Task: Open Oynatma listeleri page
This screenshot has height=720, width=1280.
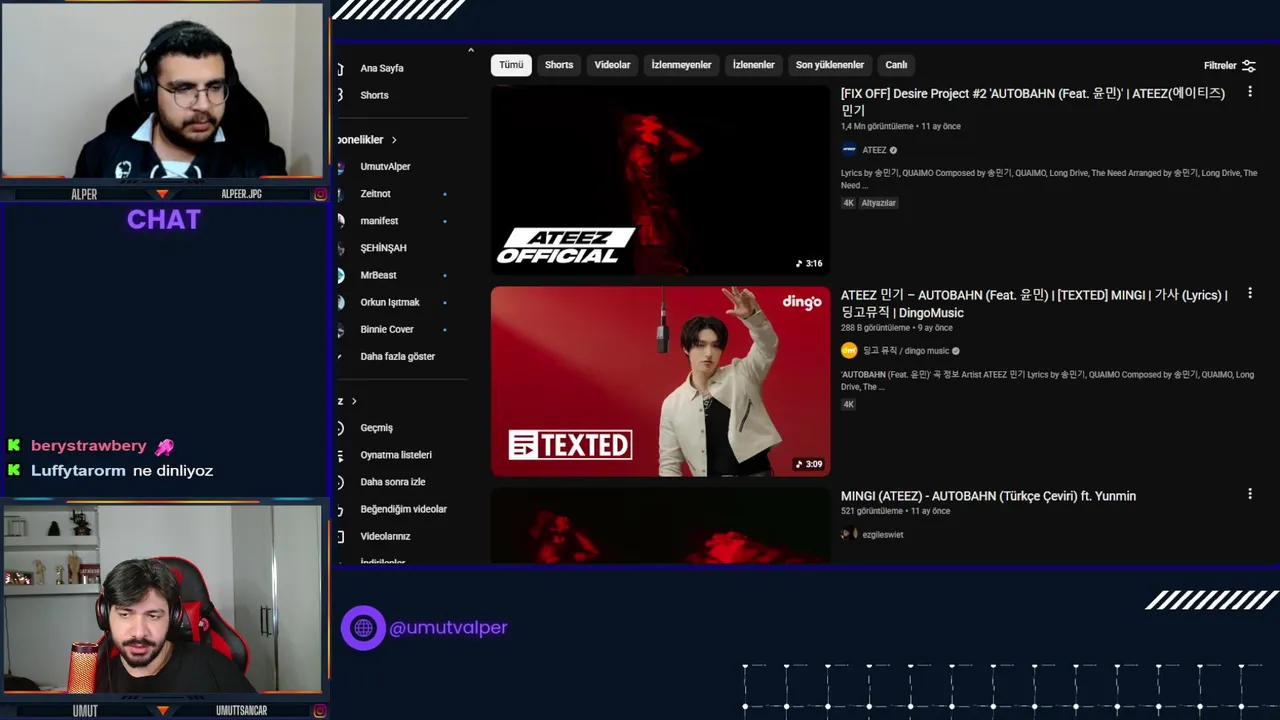Action: point(396,455)
